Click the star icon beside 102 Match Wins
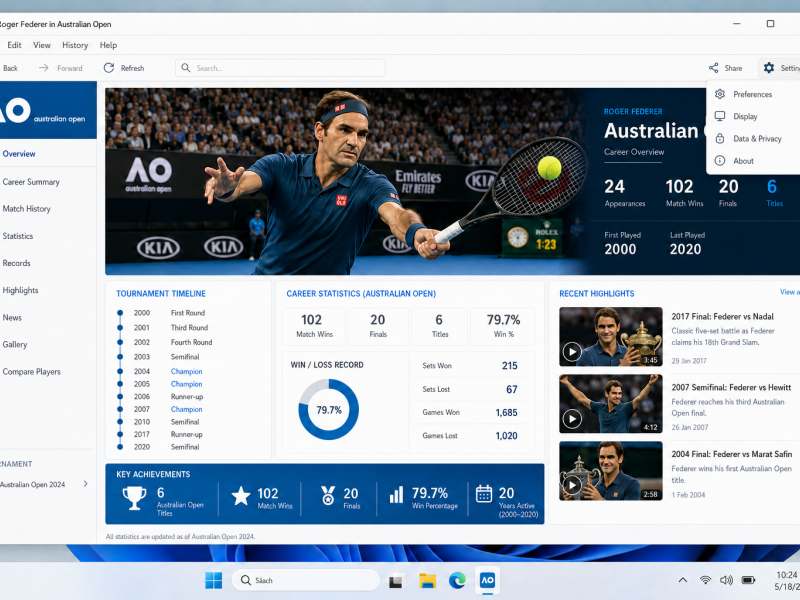The image size is (800, 600). pos(241,495)
